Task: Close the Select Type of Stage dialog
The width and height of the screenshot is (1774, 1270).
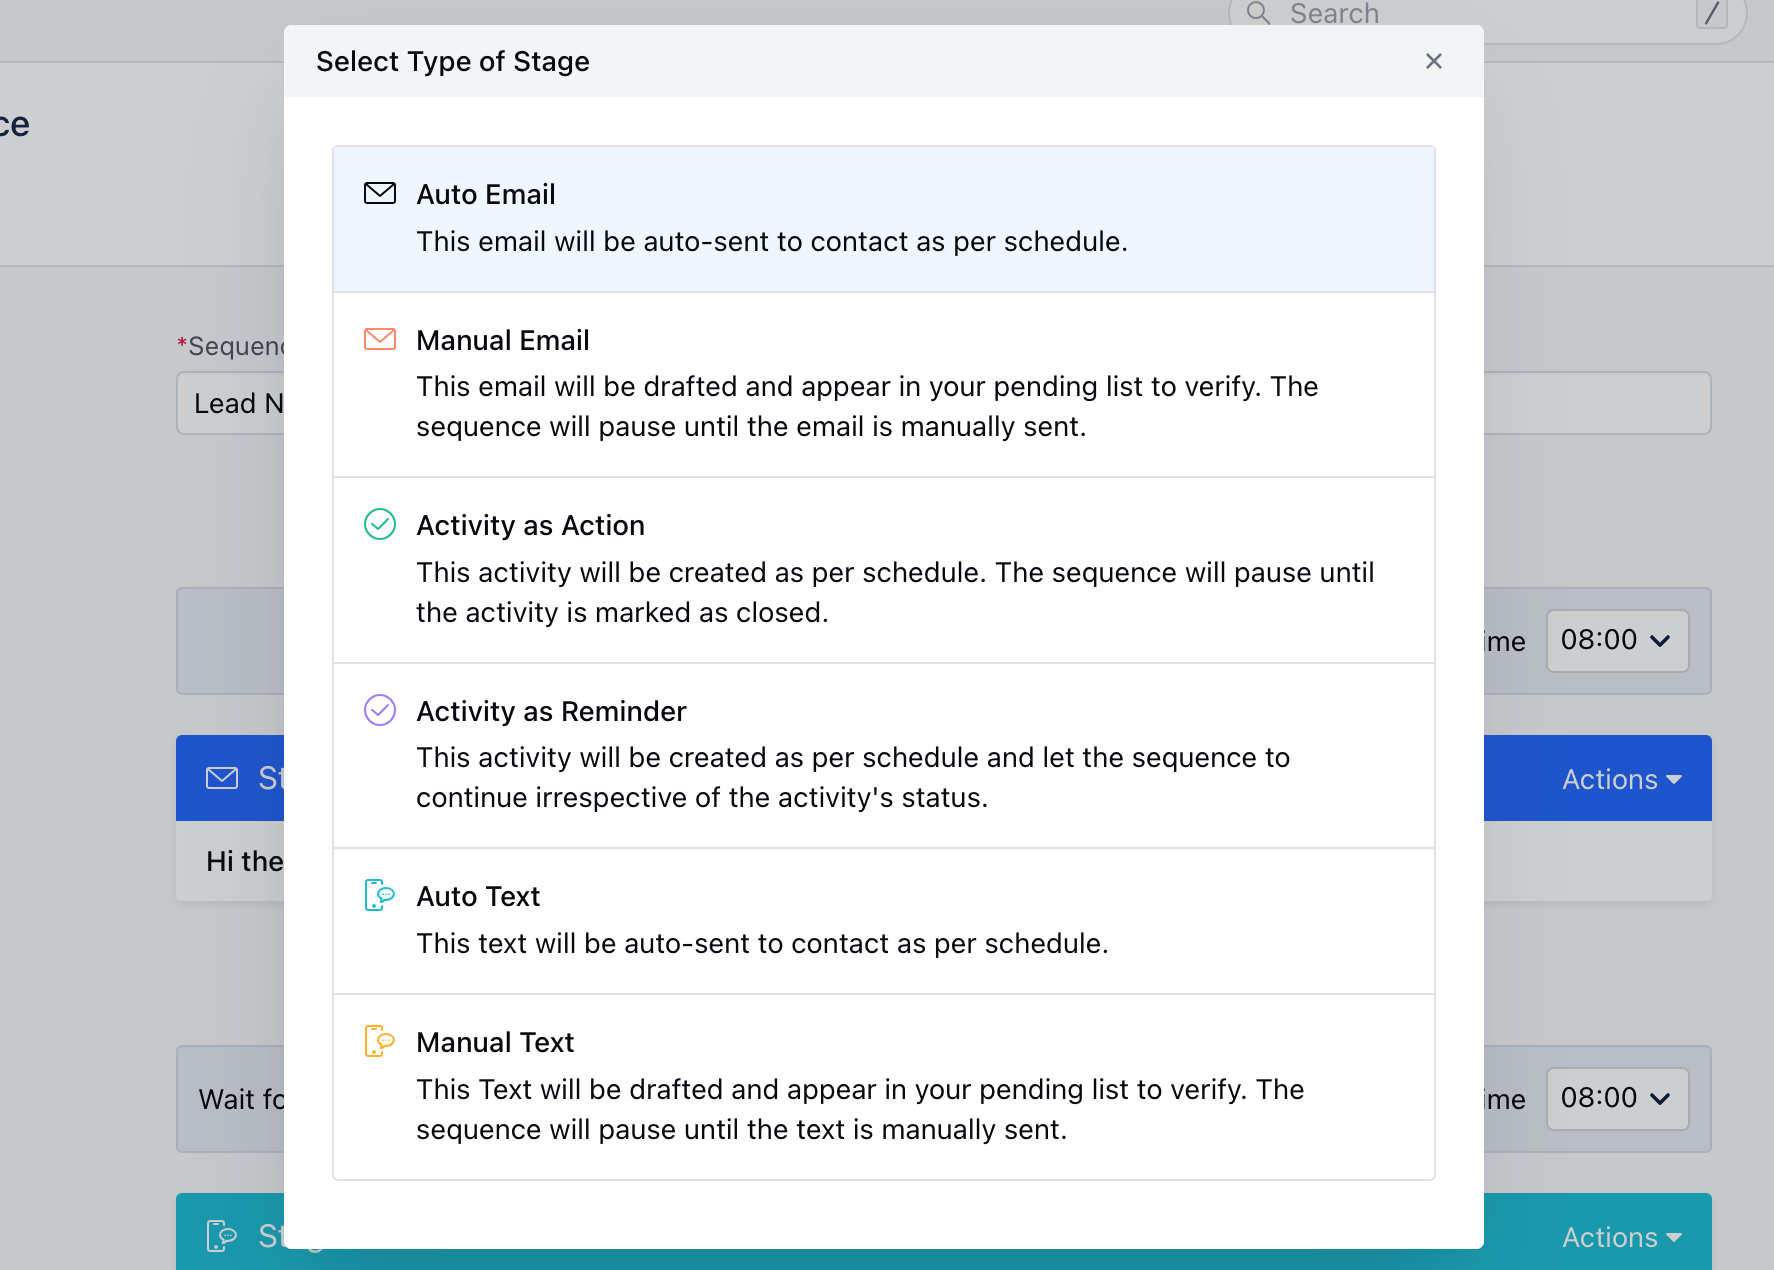Action: 1434,61
